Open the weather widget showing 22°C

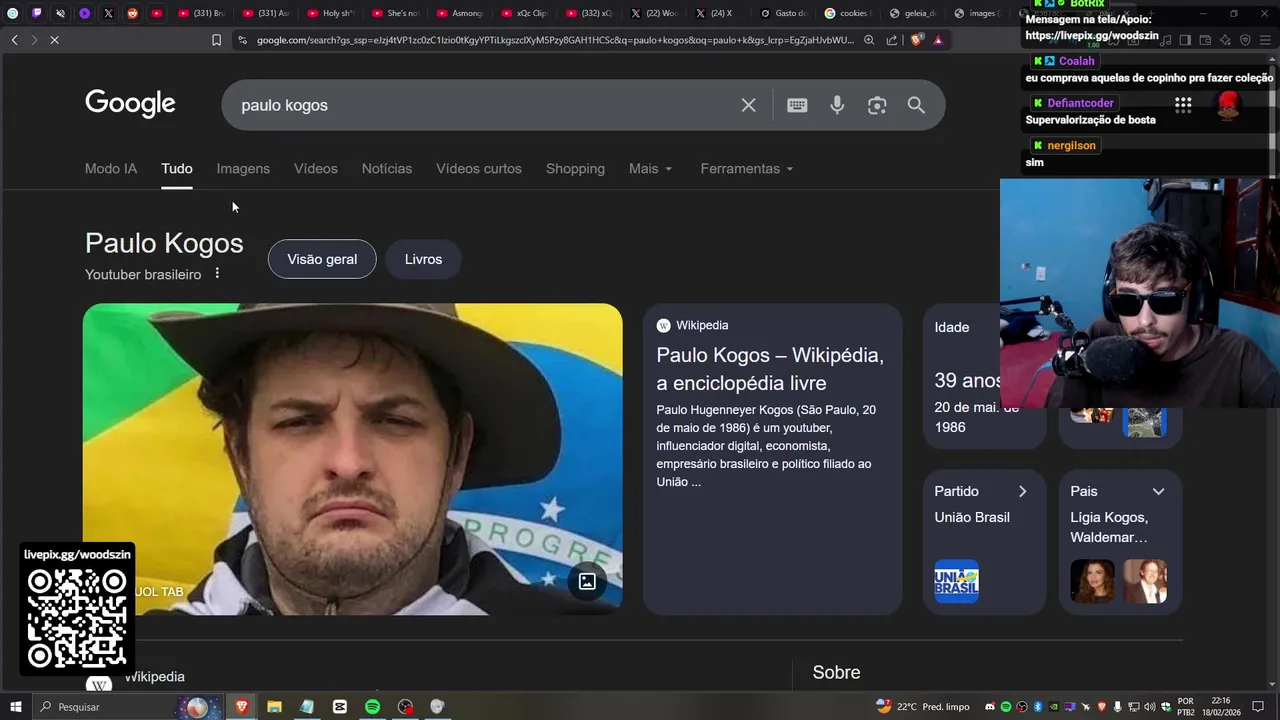coord(923,707)
